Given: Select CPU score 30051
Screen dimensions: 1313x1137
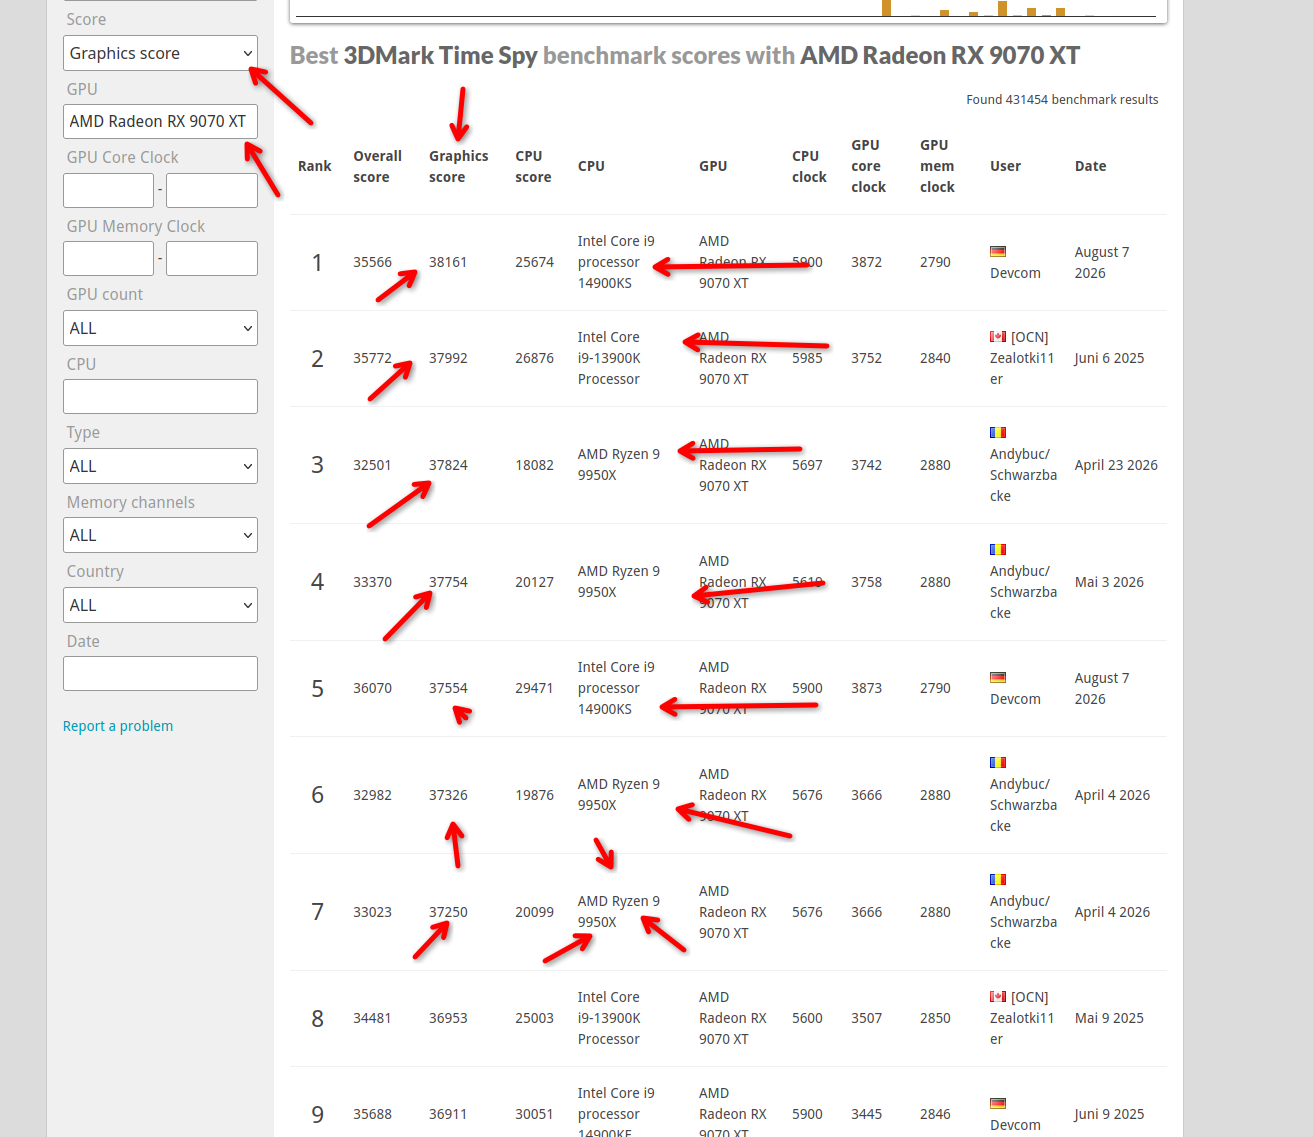Looking at the screenshot, I should (534, 1114).
